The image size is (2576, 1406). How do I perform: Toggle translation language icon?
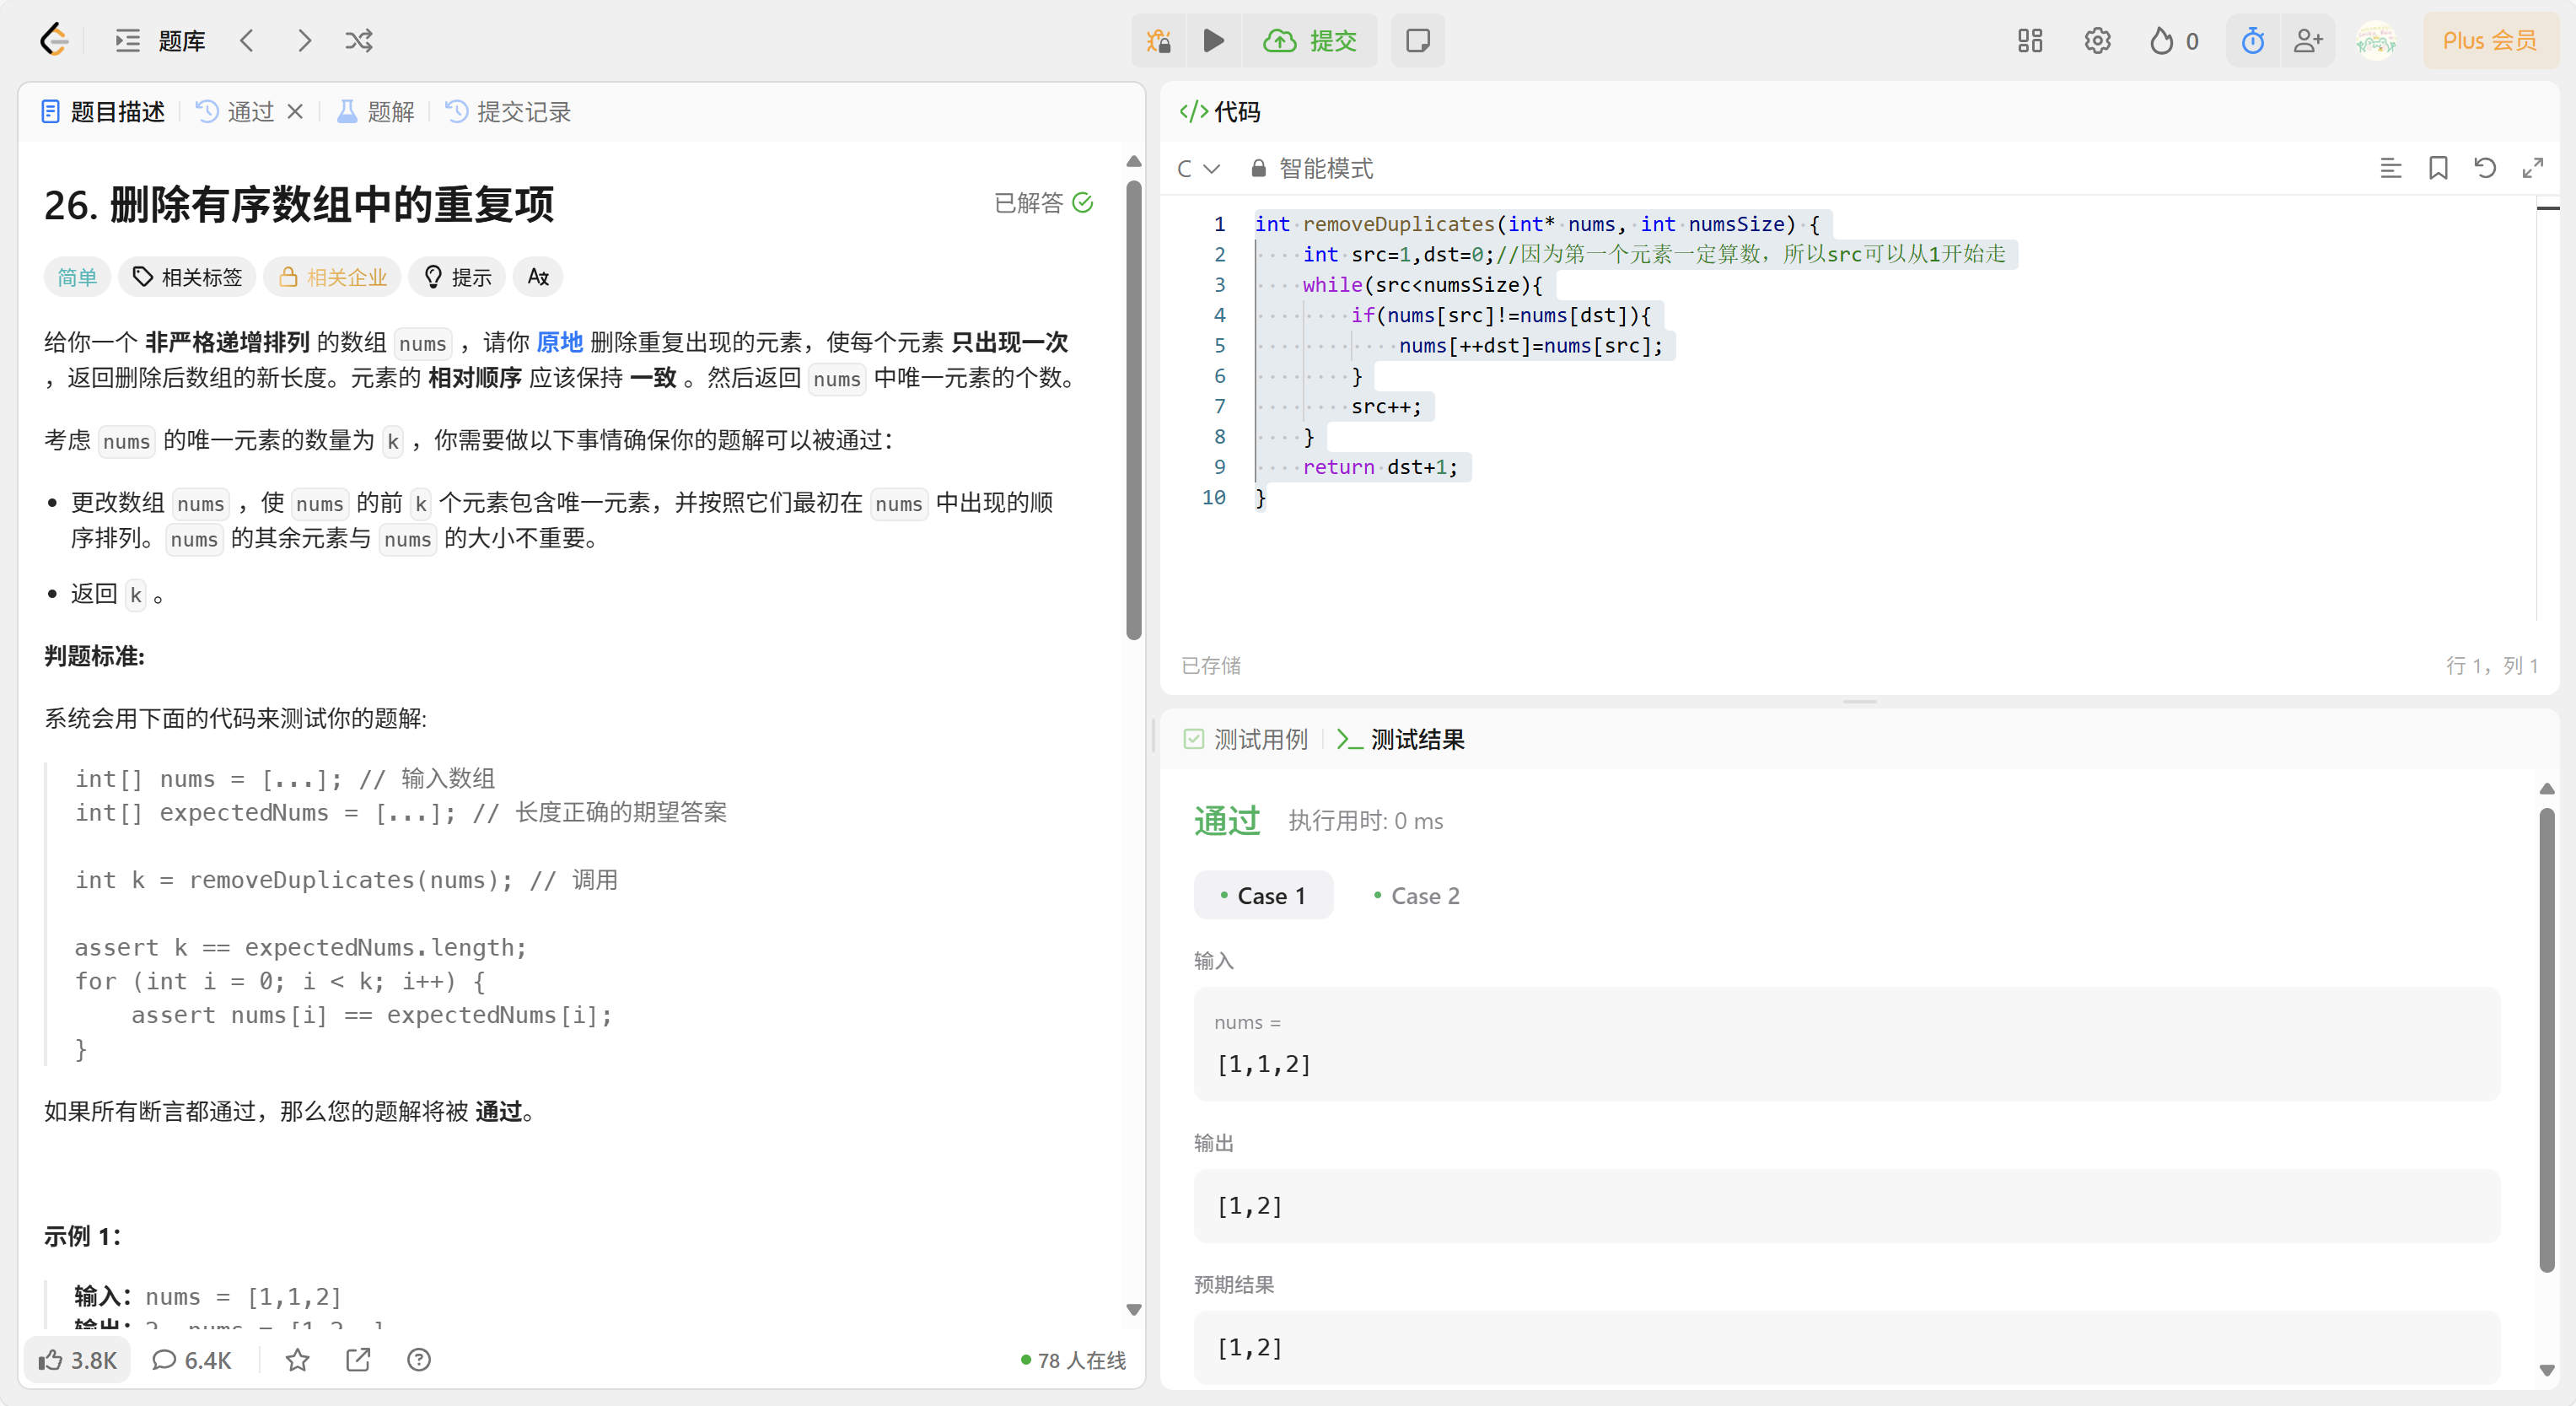pyautogui.click(x=538, y=277)
